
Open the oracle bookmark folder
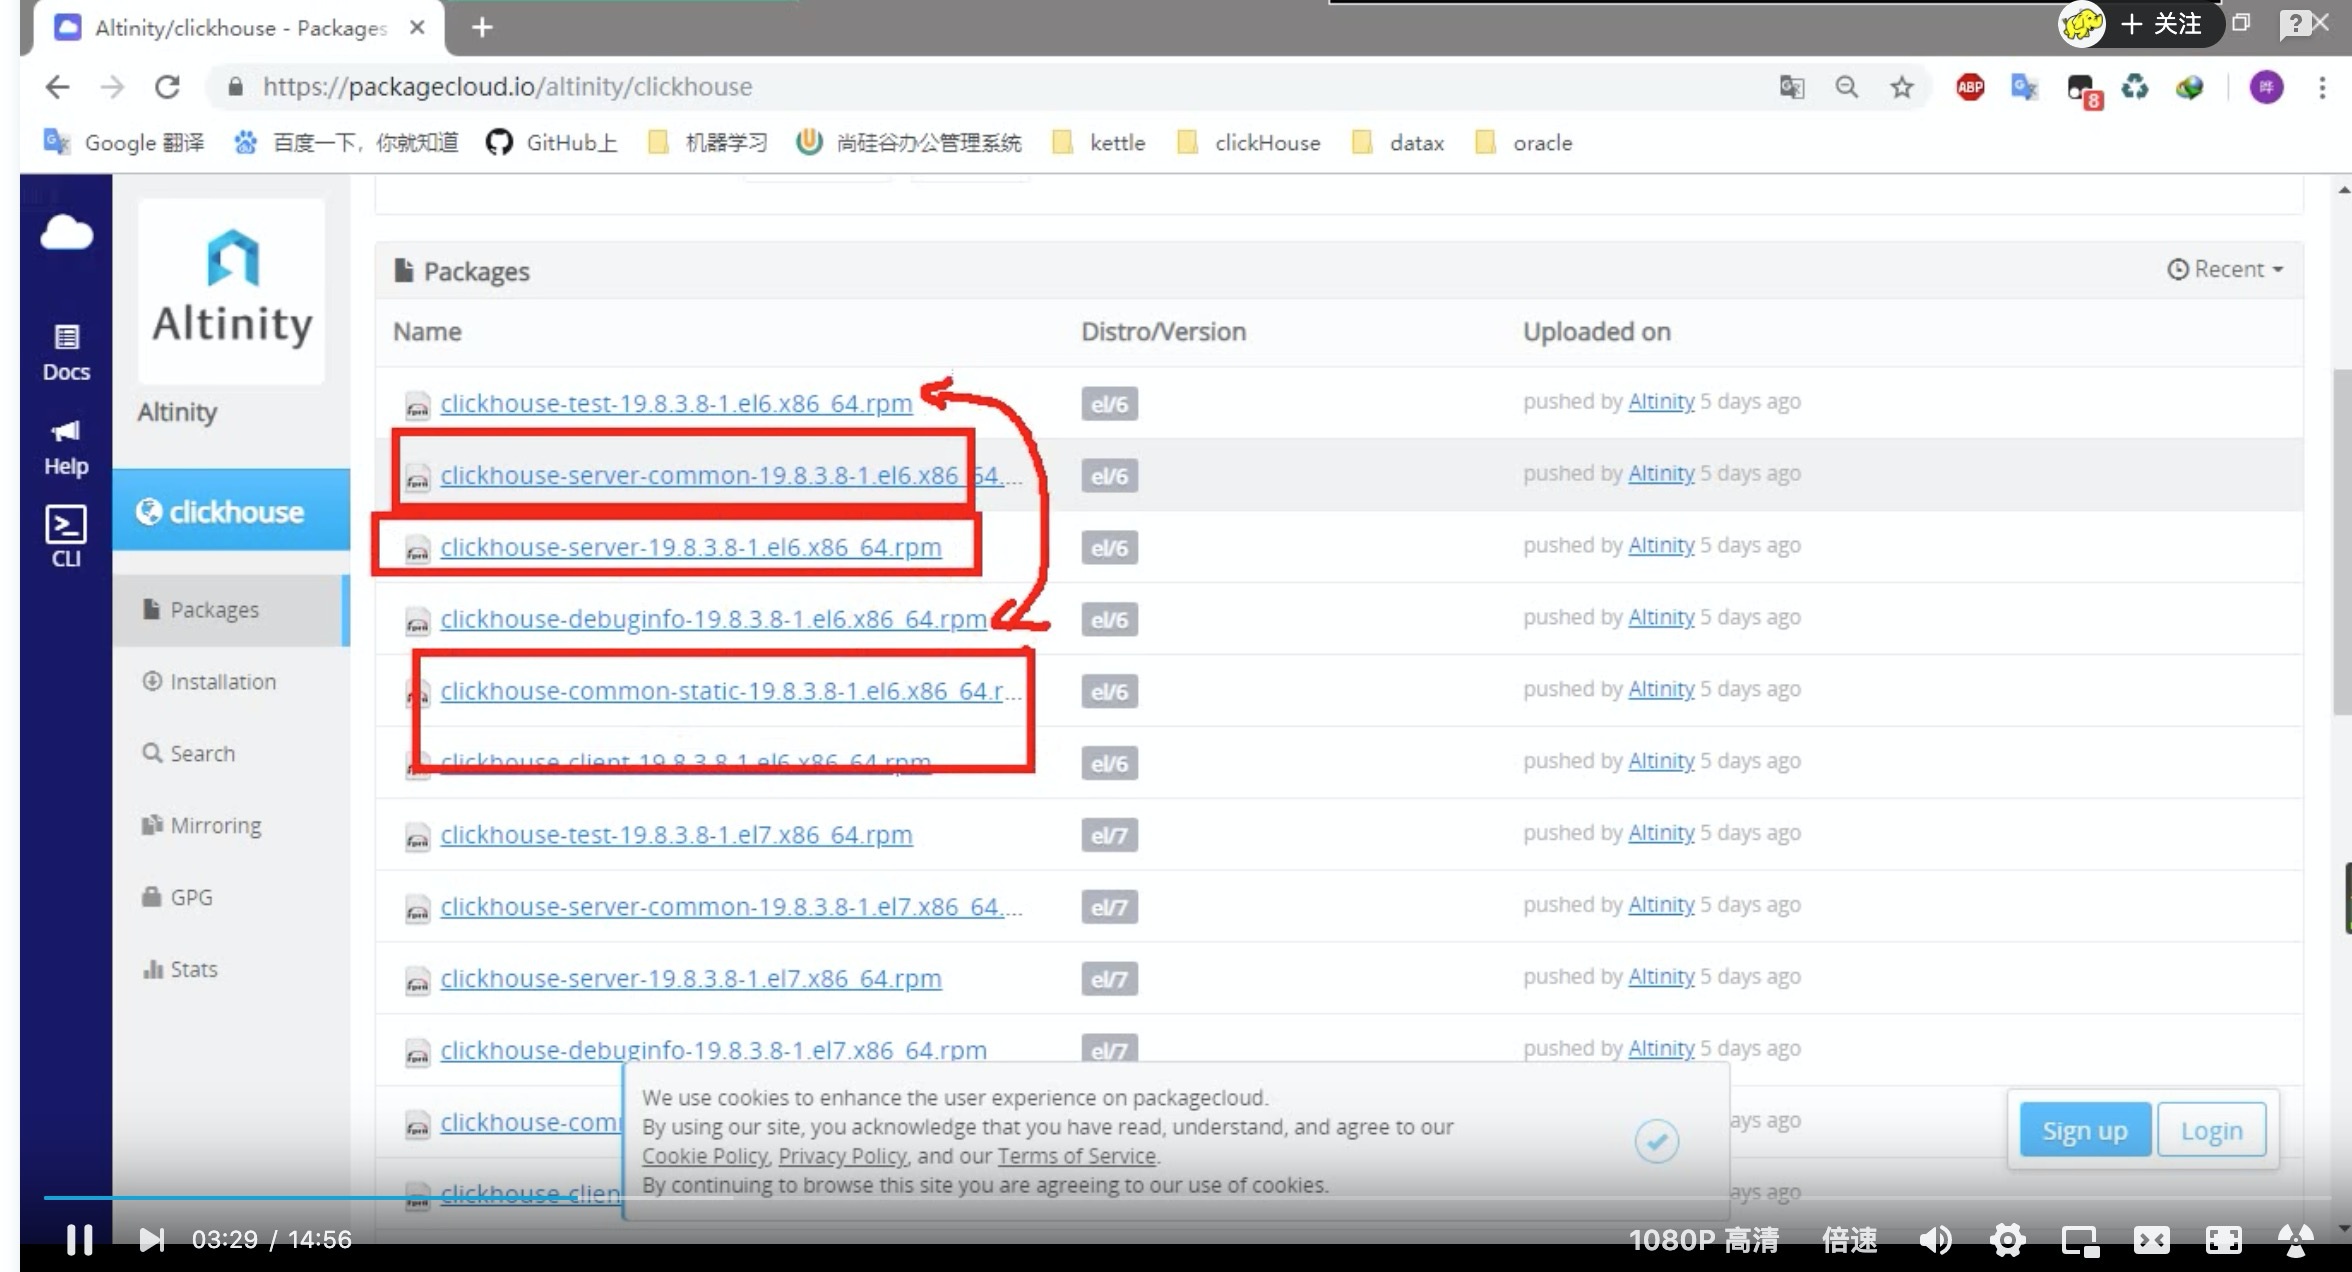tap(1524, 143)
